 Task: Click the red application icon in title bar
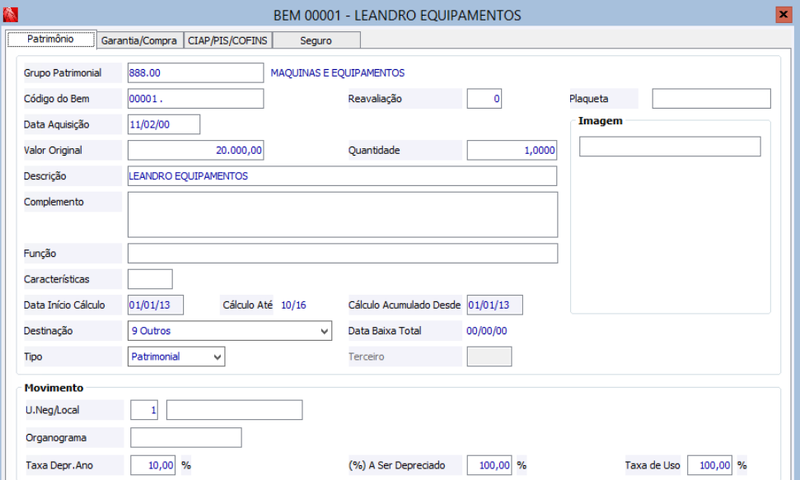click(10, 14)
